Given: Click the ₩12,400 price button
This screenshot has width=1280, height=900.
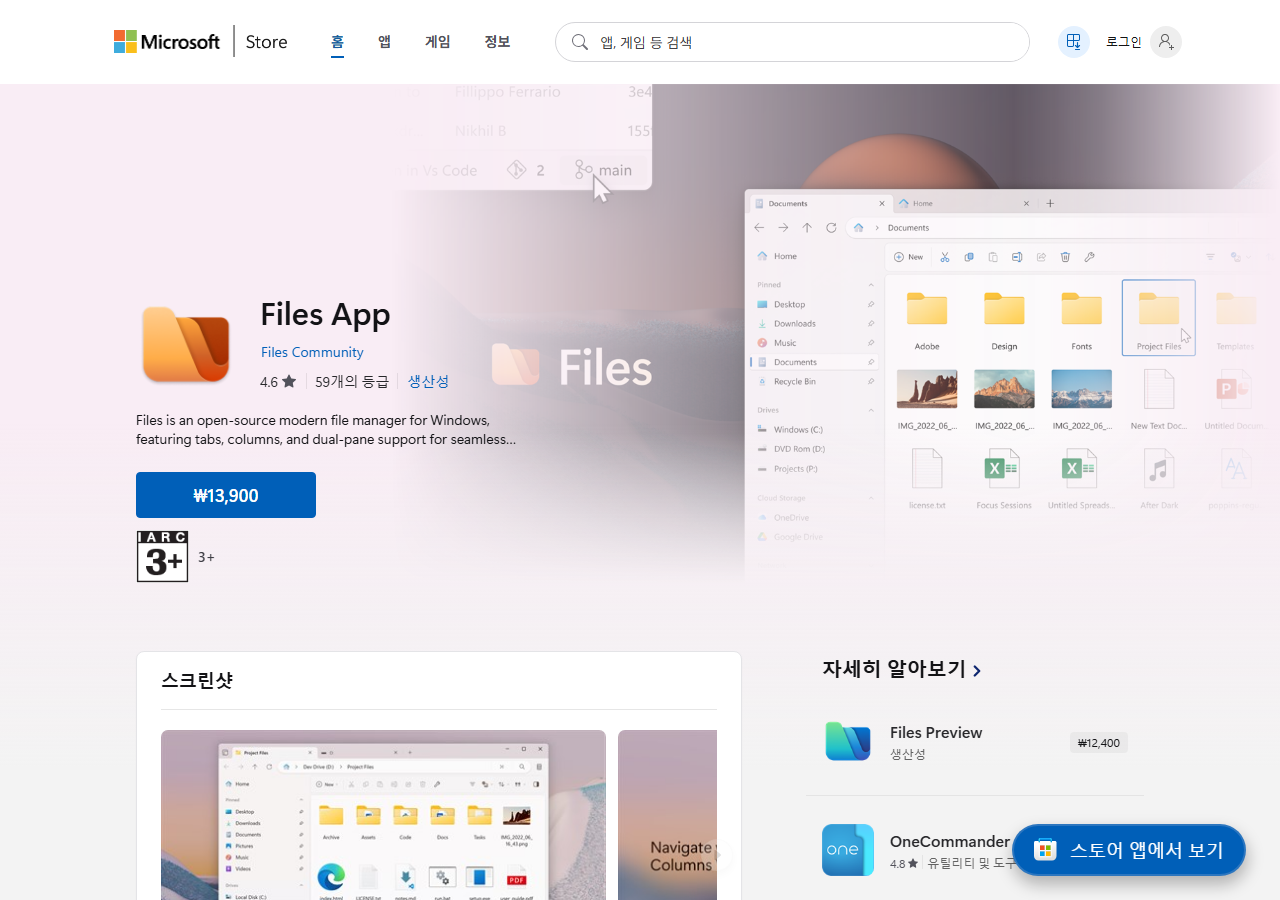Looking at the screenshot, I should [x=1099, y=742].
